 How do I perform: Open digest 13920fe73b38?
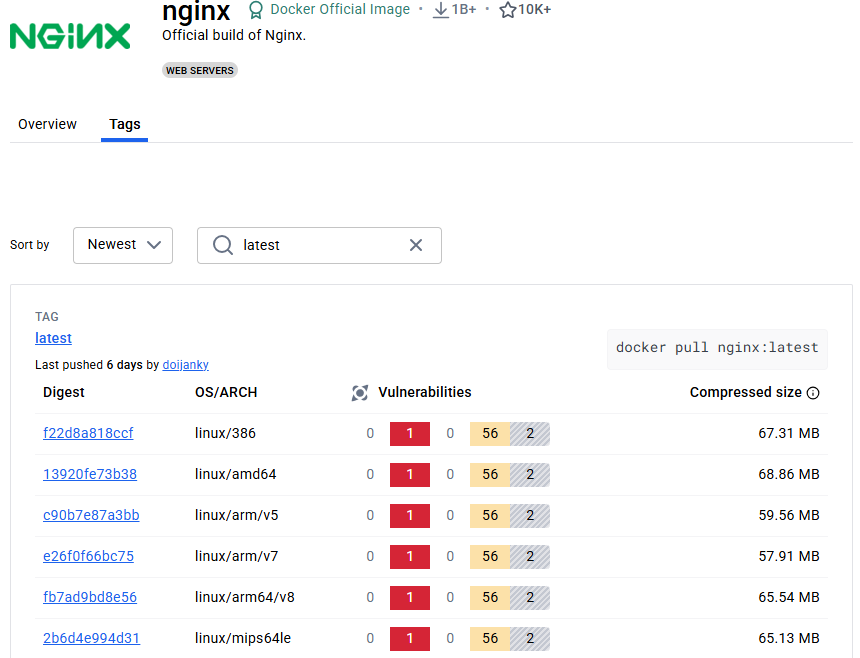click(x=90, y=474)
